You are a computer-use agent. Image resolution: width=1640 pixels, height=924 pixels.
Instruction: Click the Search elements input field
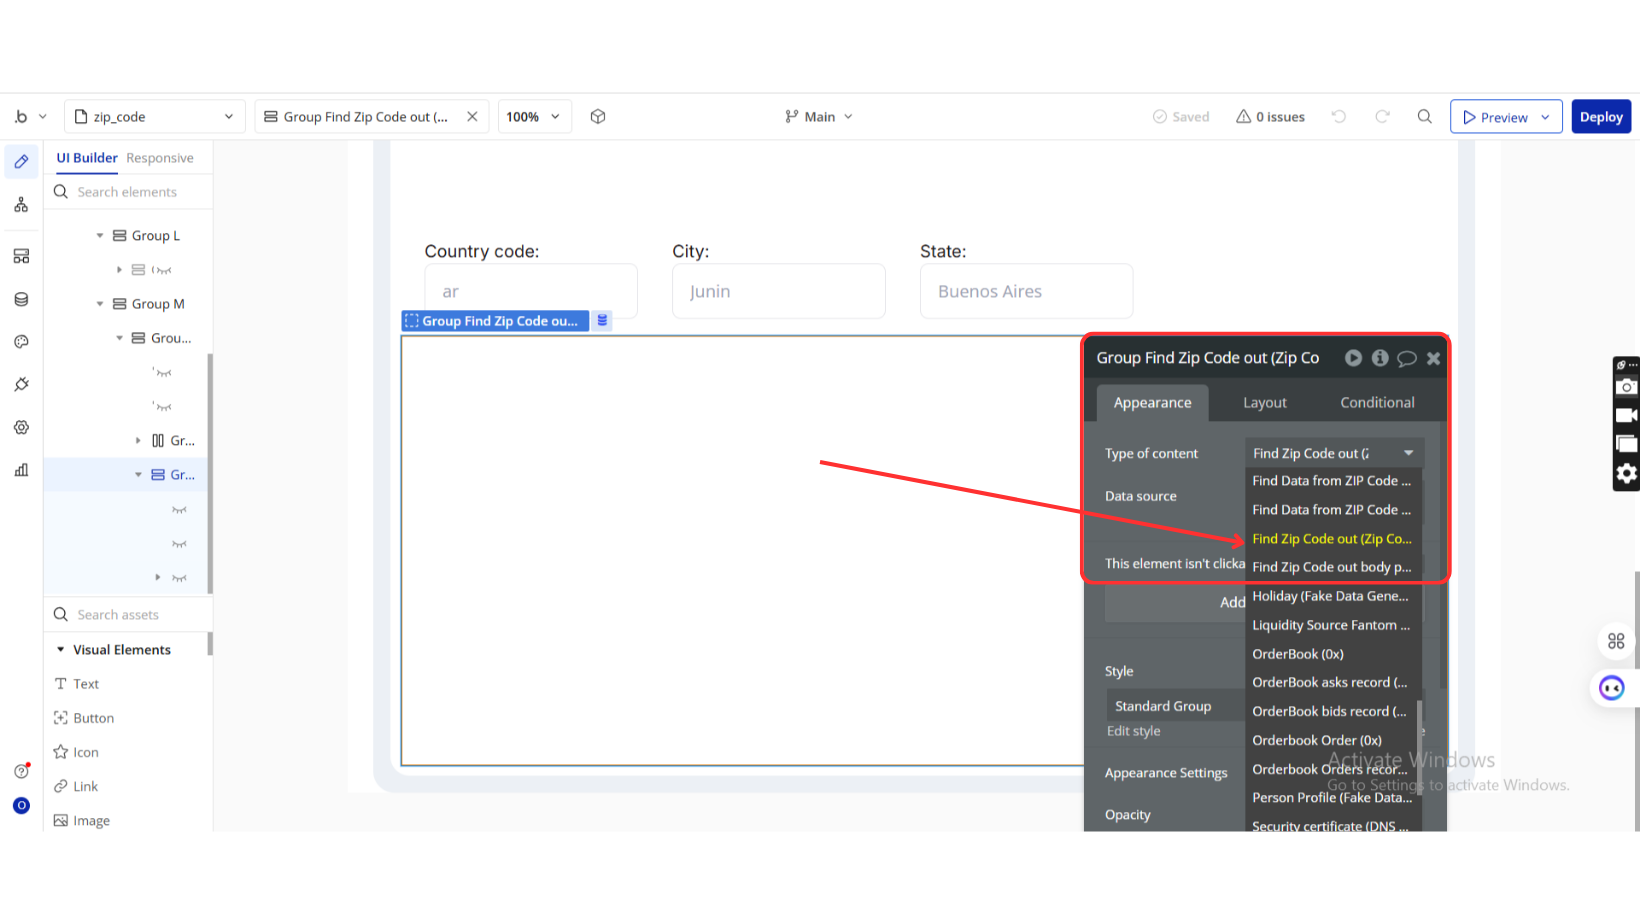click(x=140, y=192)
